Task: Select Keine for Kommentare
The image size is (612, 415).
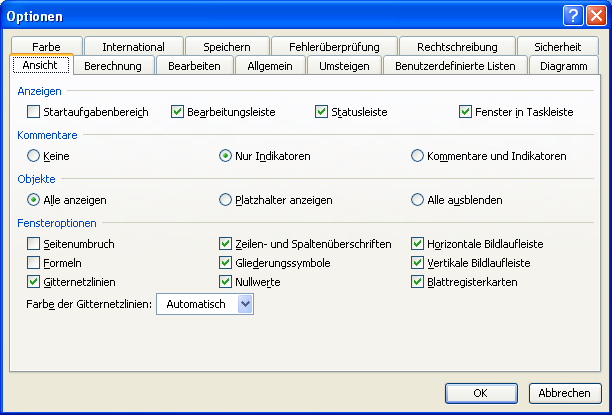Action: 34,156
